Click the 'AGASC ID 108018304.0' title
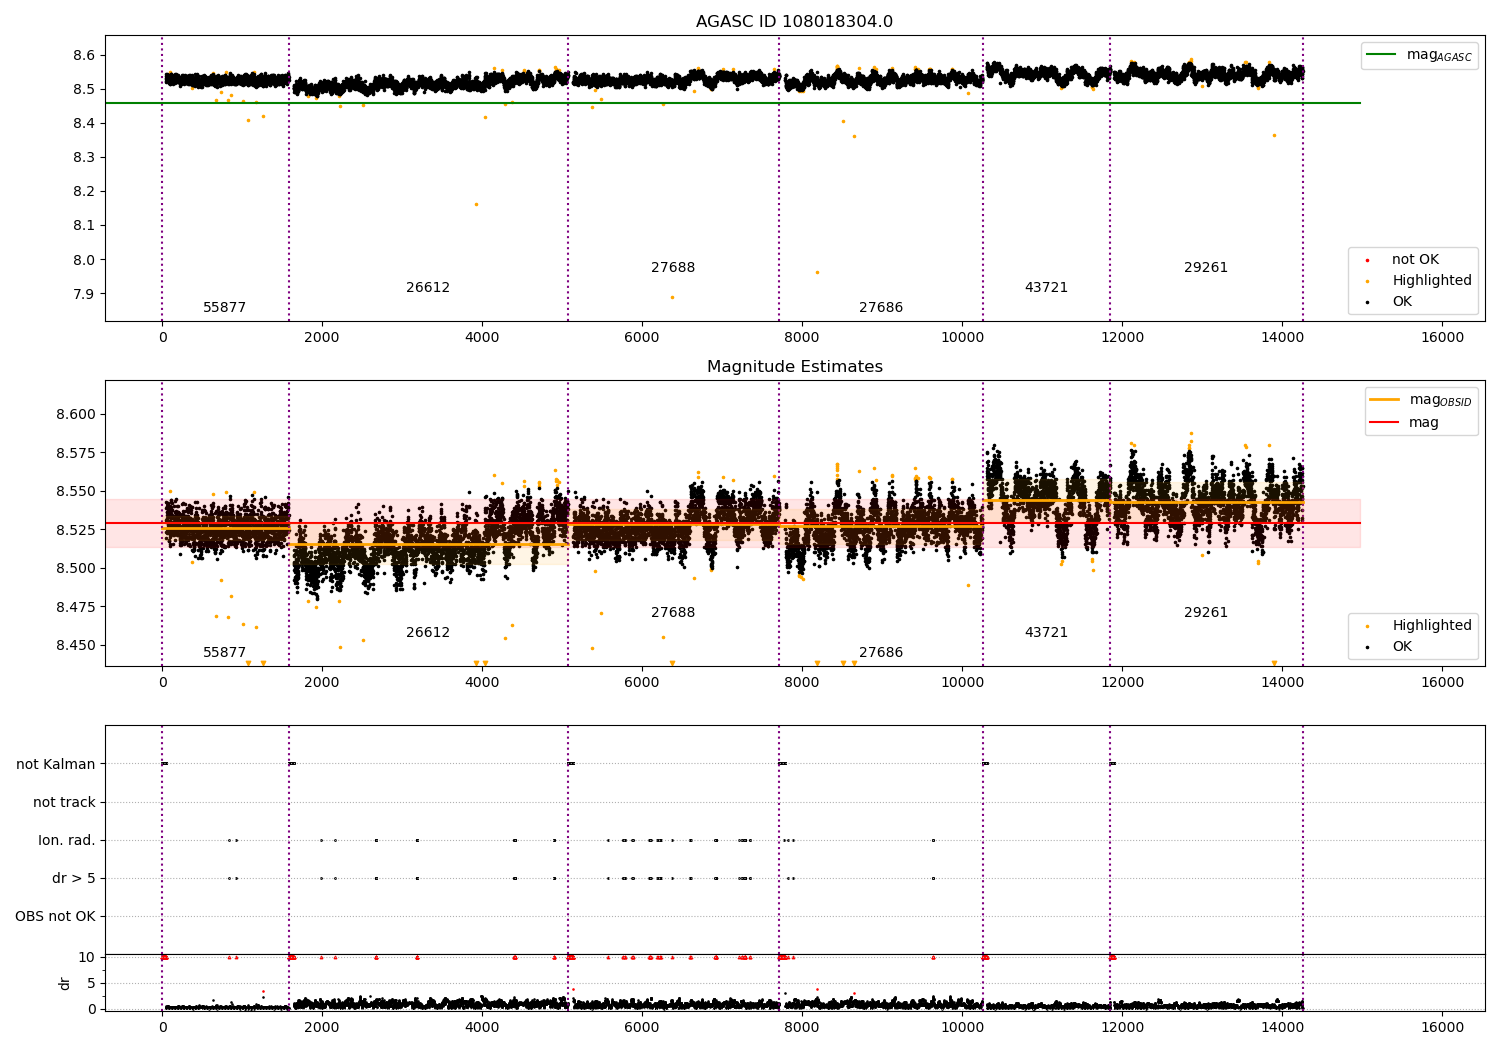1500x1050 pixels. point(794,22)
